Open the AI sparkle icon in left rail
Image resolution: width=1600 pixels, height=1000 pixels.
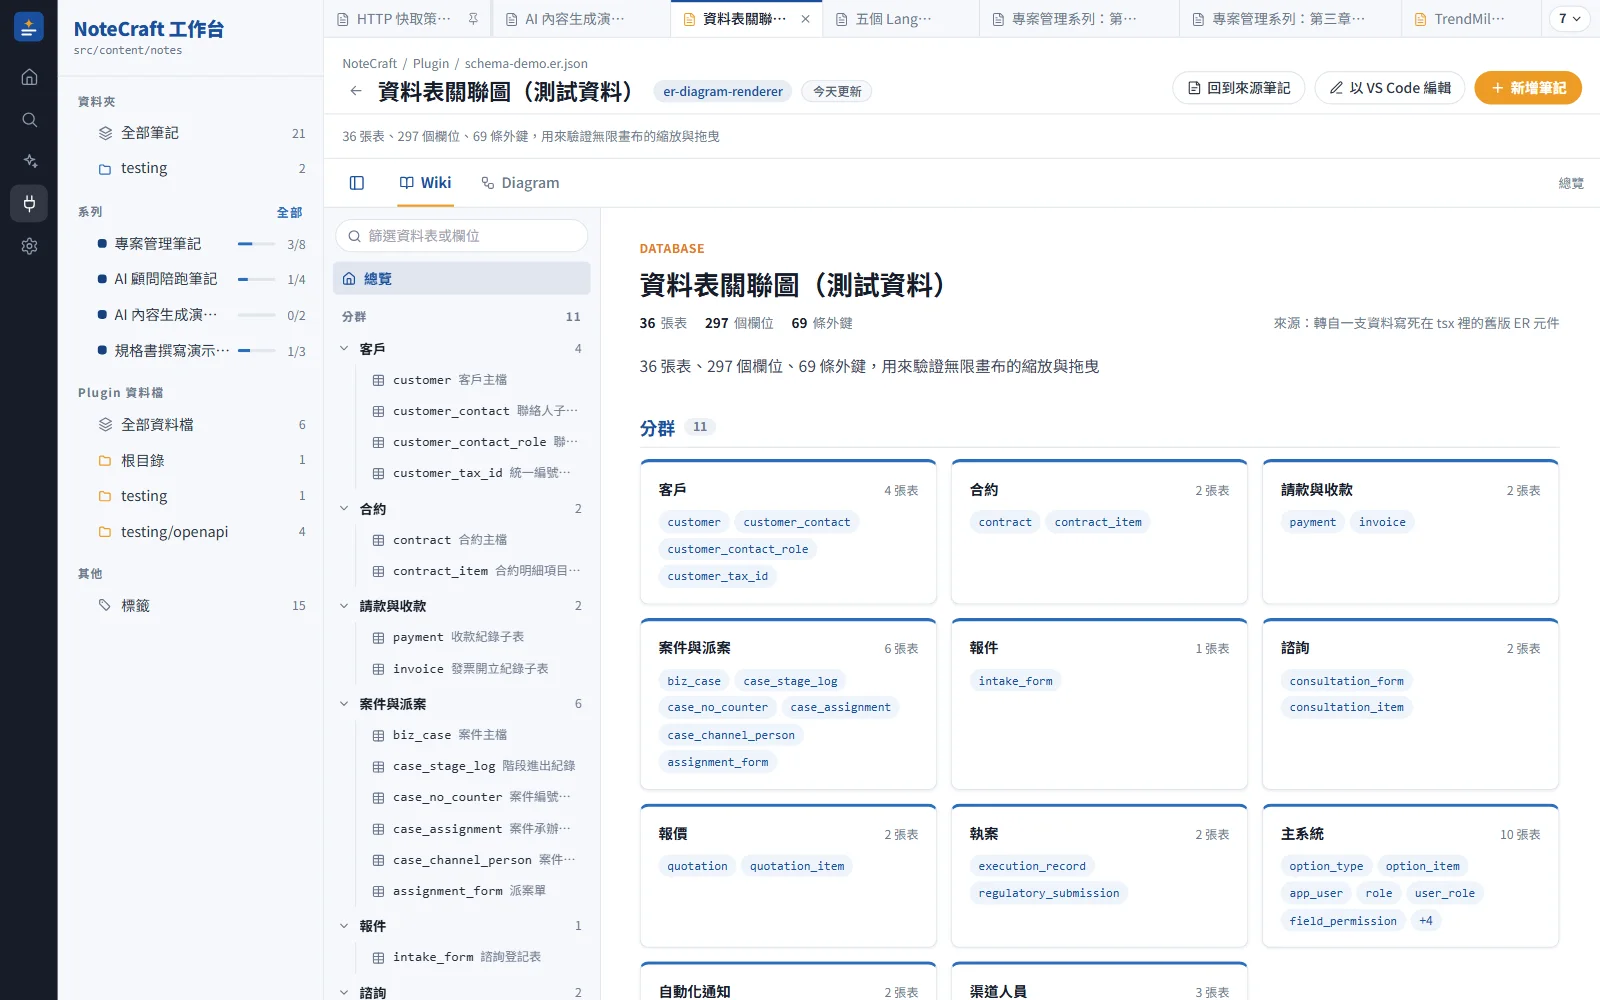click(x=29, y=161)
